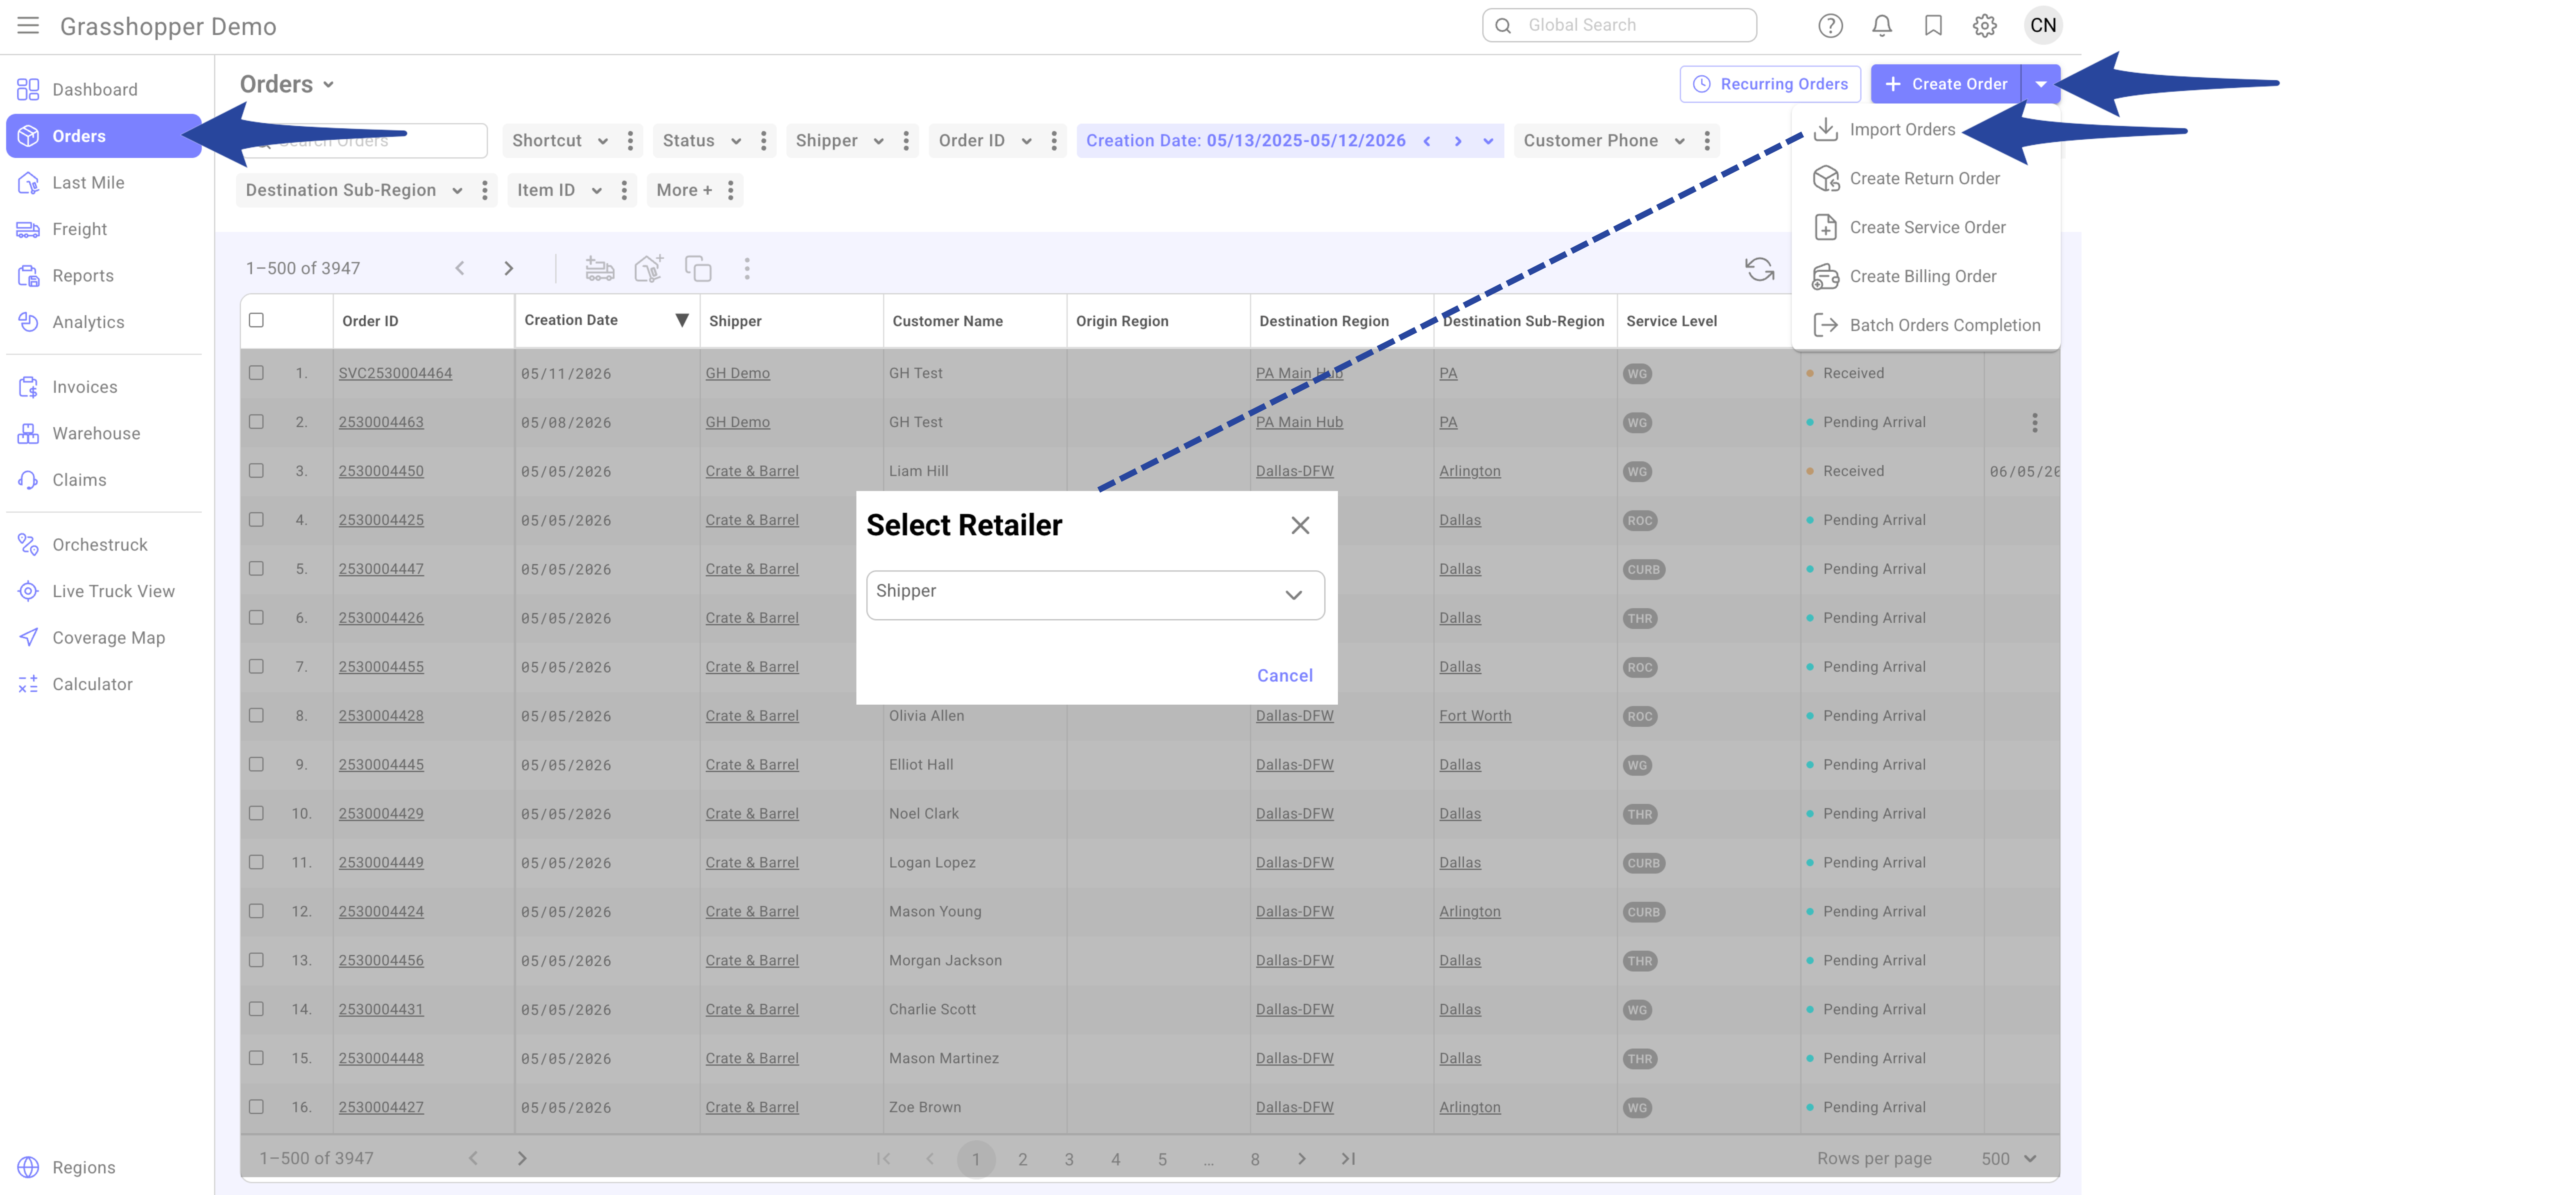Click the refresh orders icon

click(x=1759, y=269)
